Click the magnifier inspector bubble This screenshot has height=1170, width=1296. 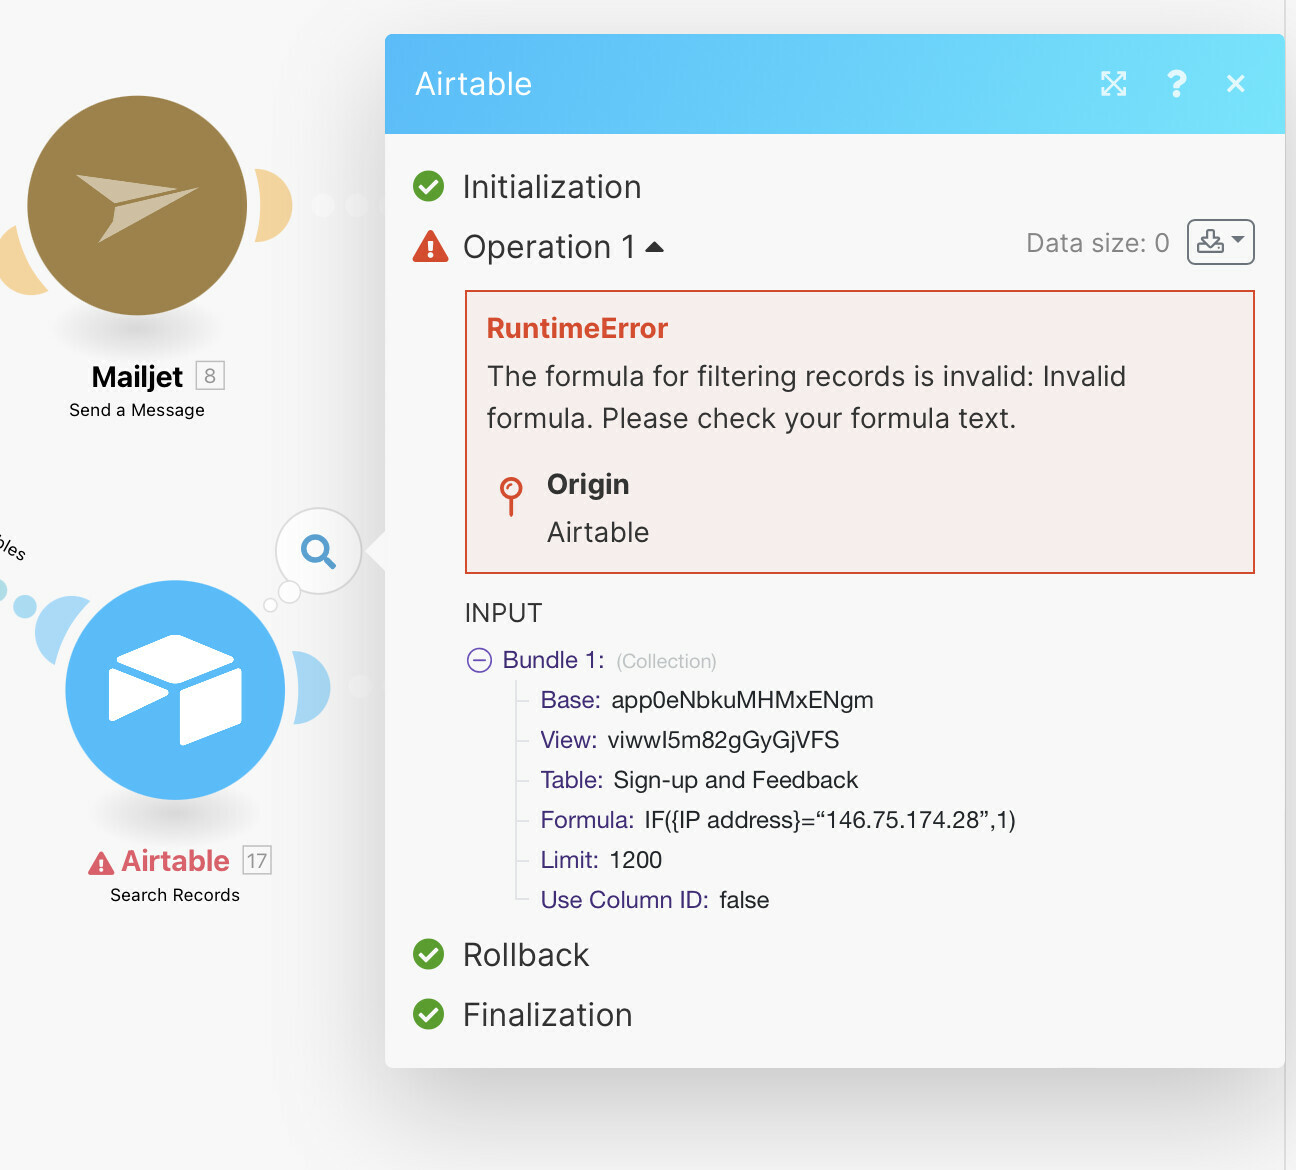[x=318, y=551]
